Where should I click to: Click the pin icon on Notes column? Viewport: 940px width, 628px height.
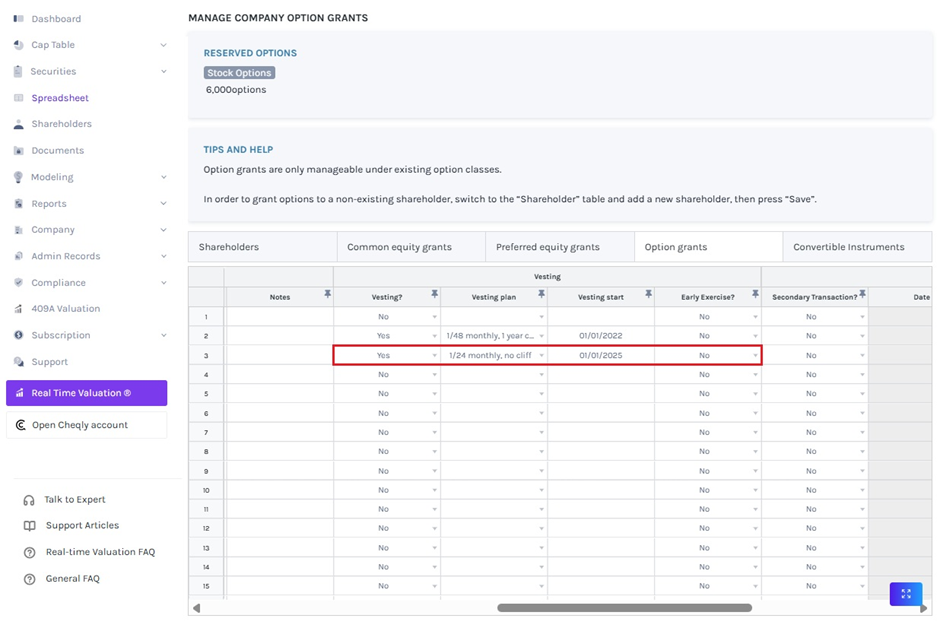327,294
